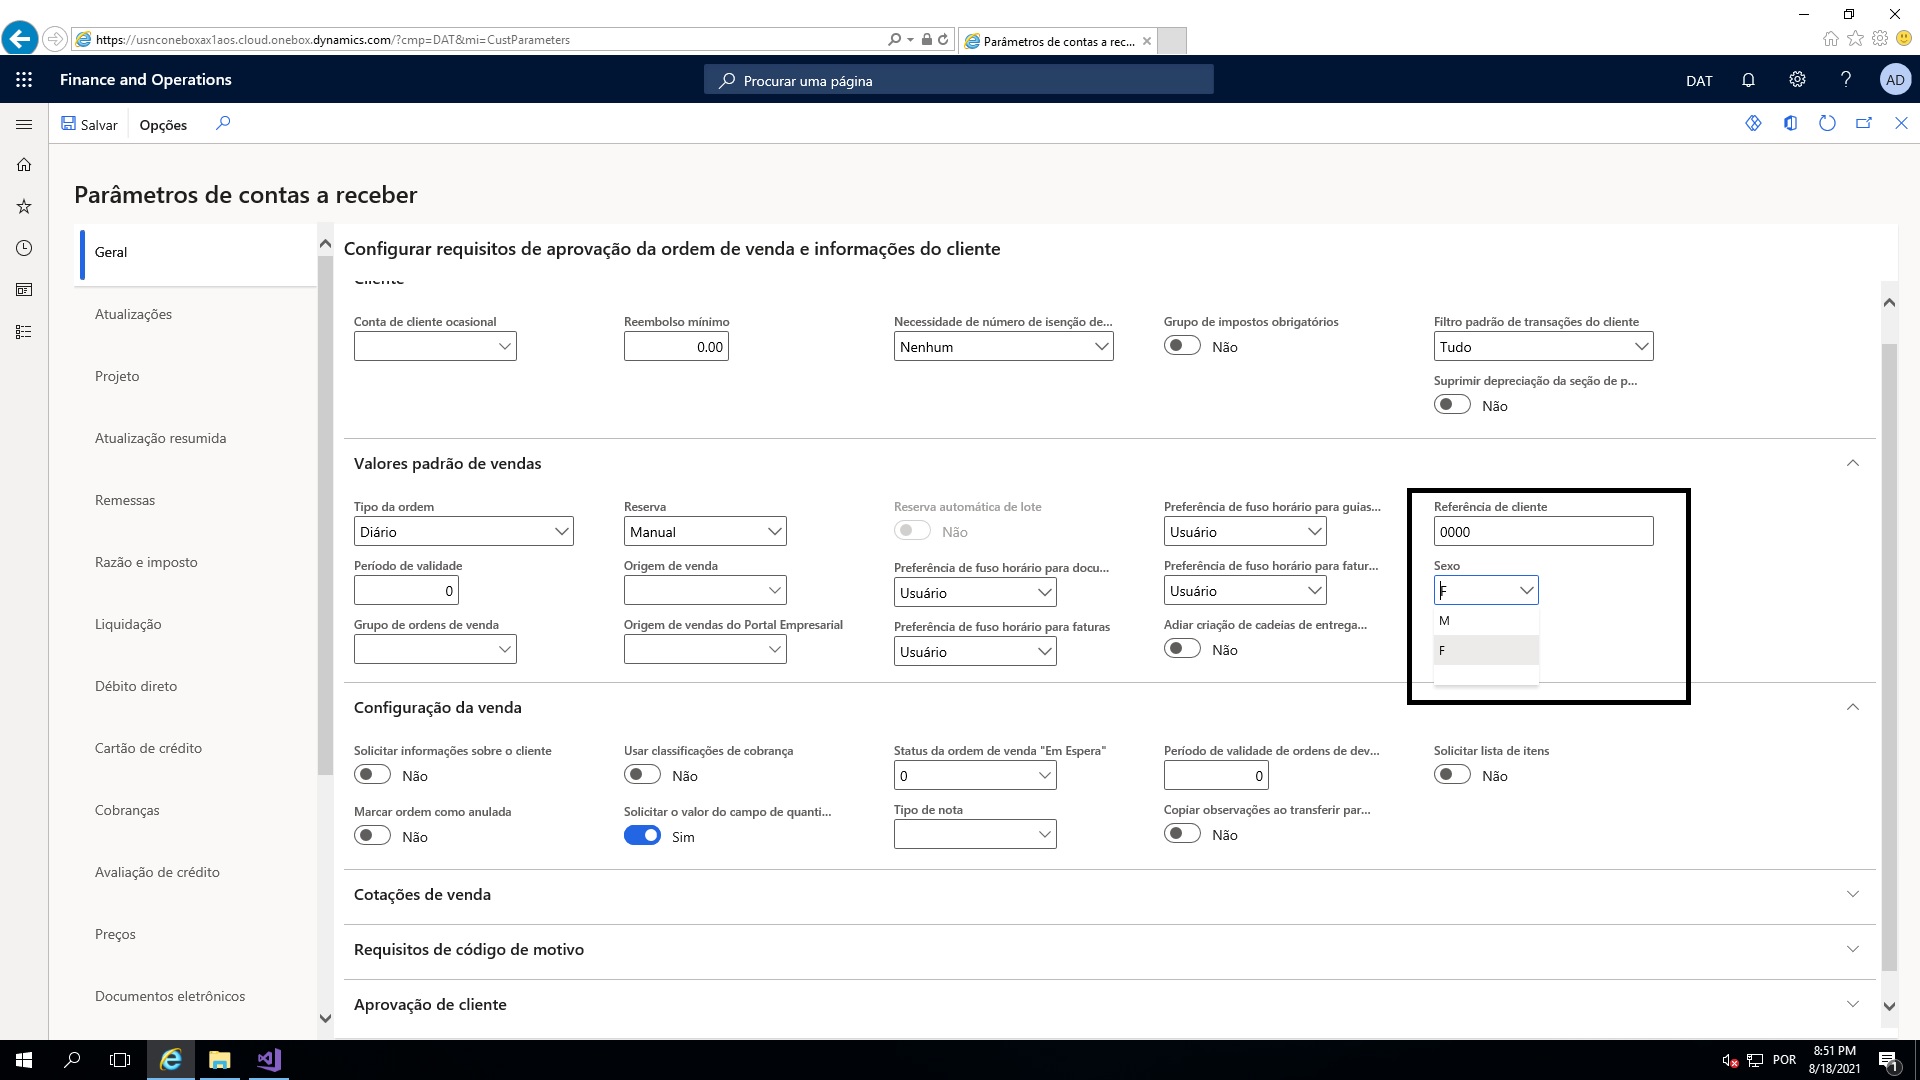Open the Microsoft 365 app launcher grid

pyautogui.click(x=23, y=79)
